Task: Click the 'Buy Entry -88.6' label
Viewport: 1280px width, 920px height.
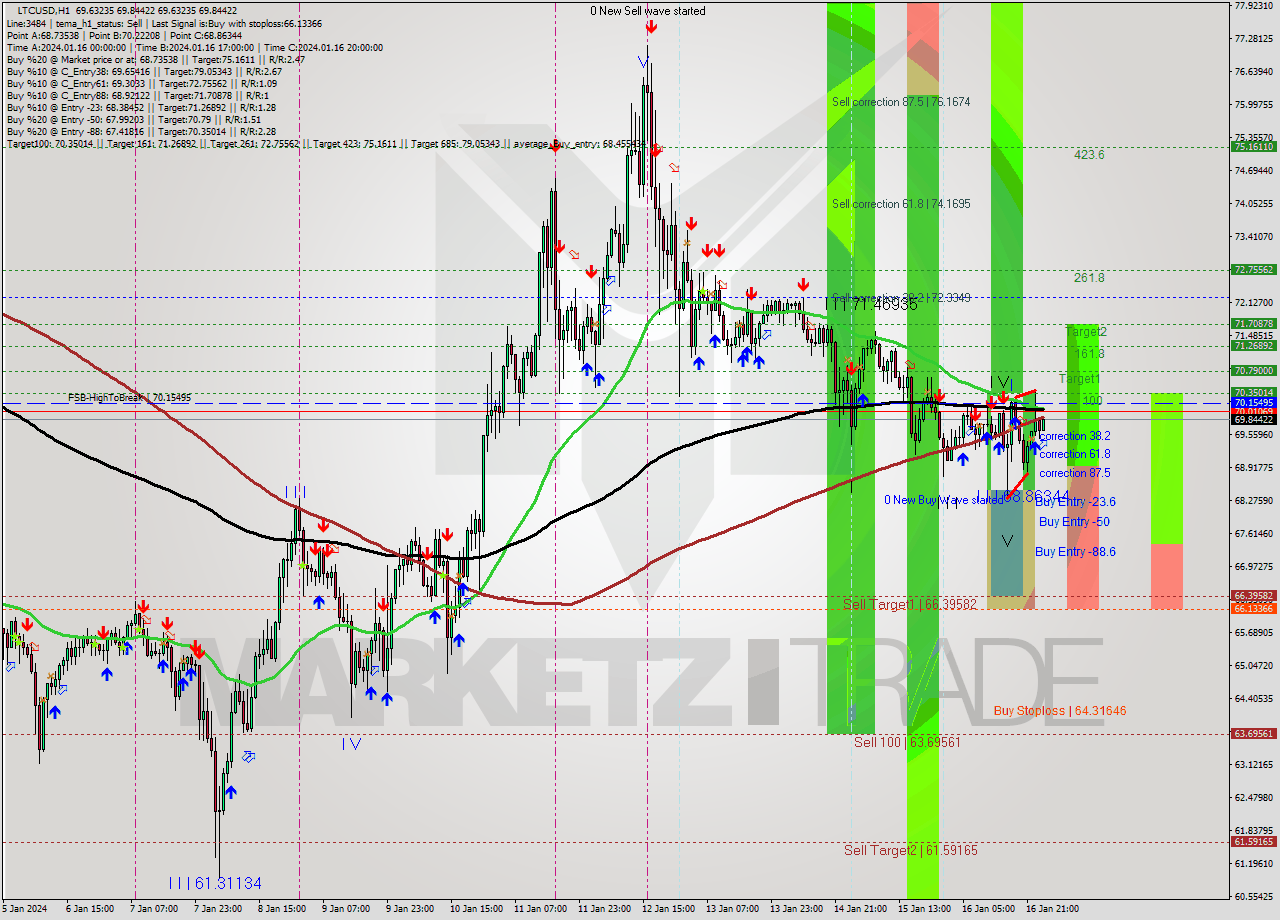Action: [x=1075, y=552]
